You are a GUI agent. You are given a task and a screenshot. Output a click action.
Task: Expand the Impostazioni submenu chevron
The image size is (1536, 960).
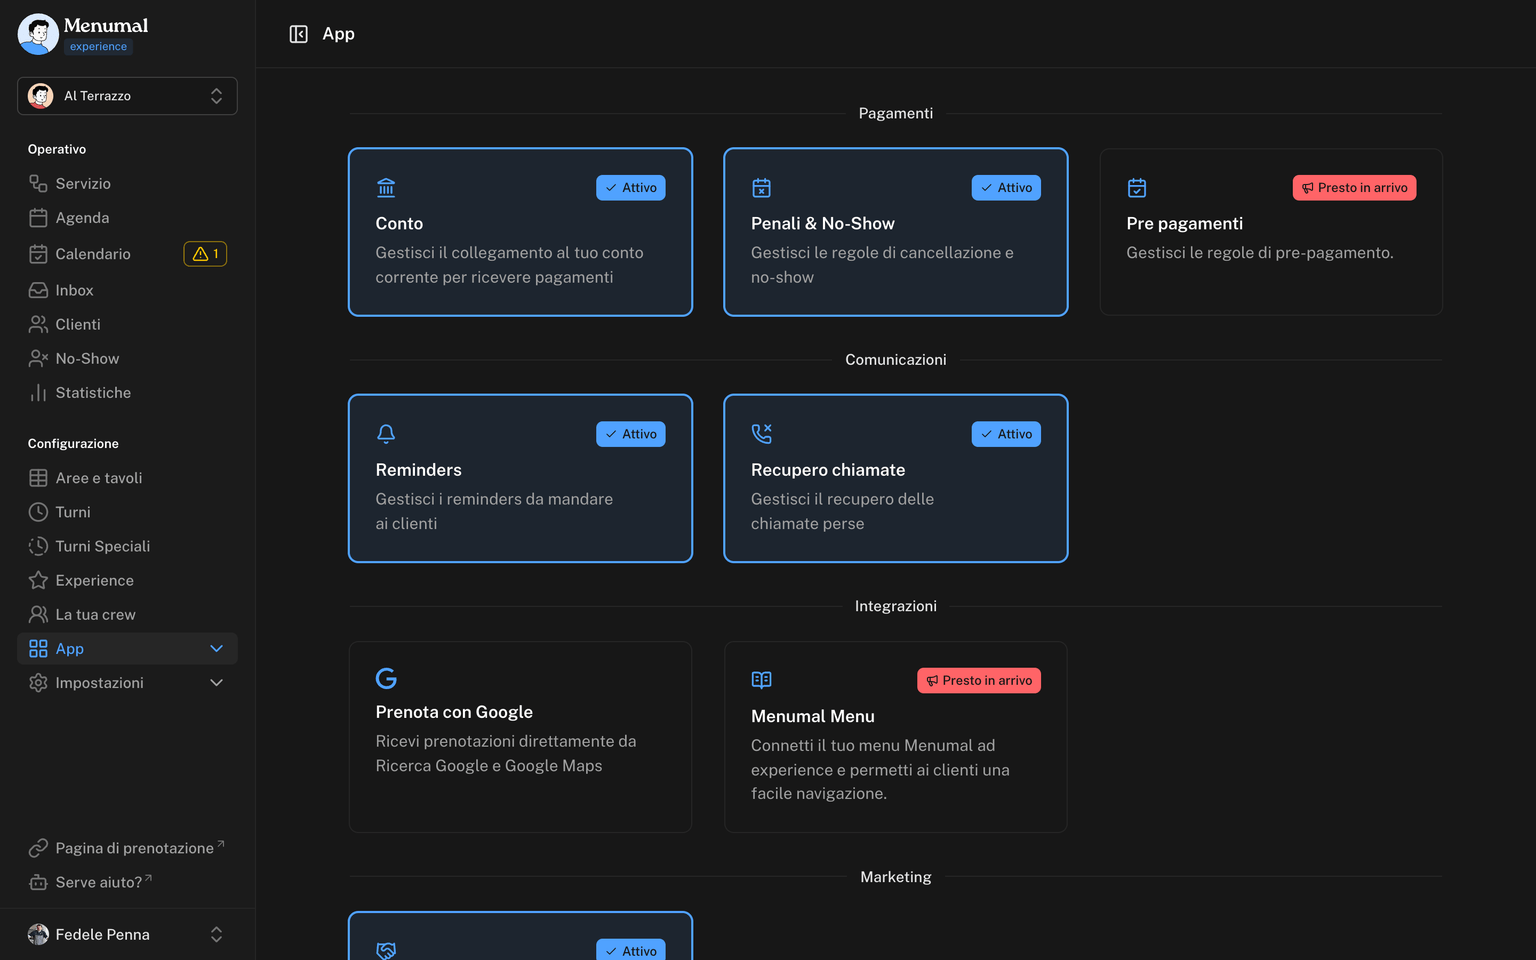216,683
